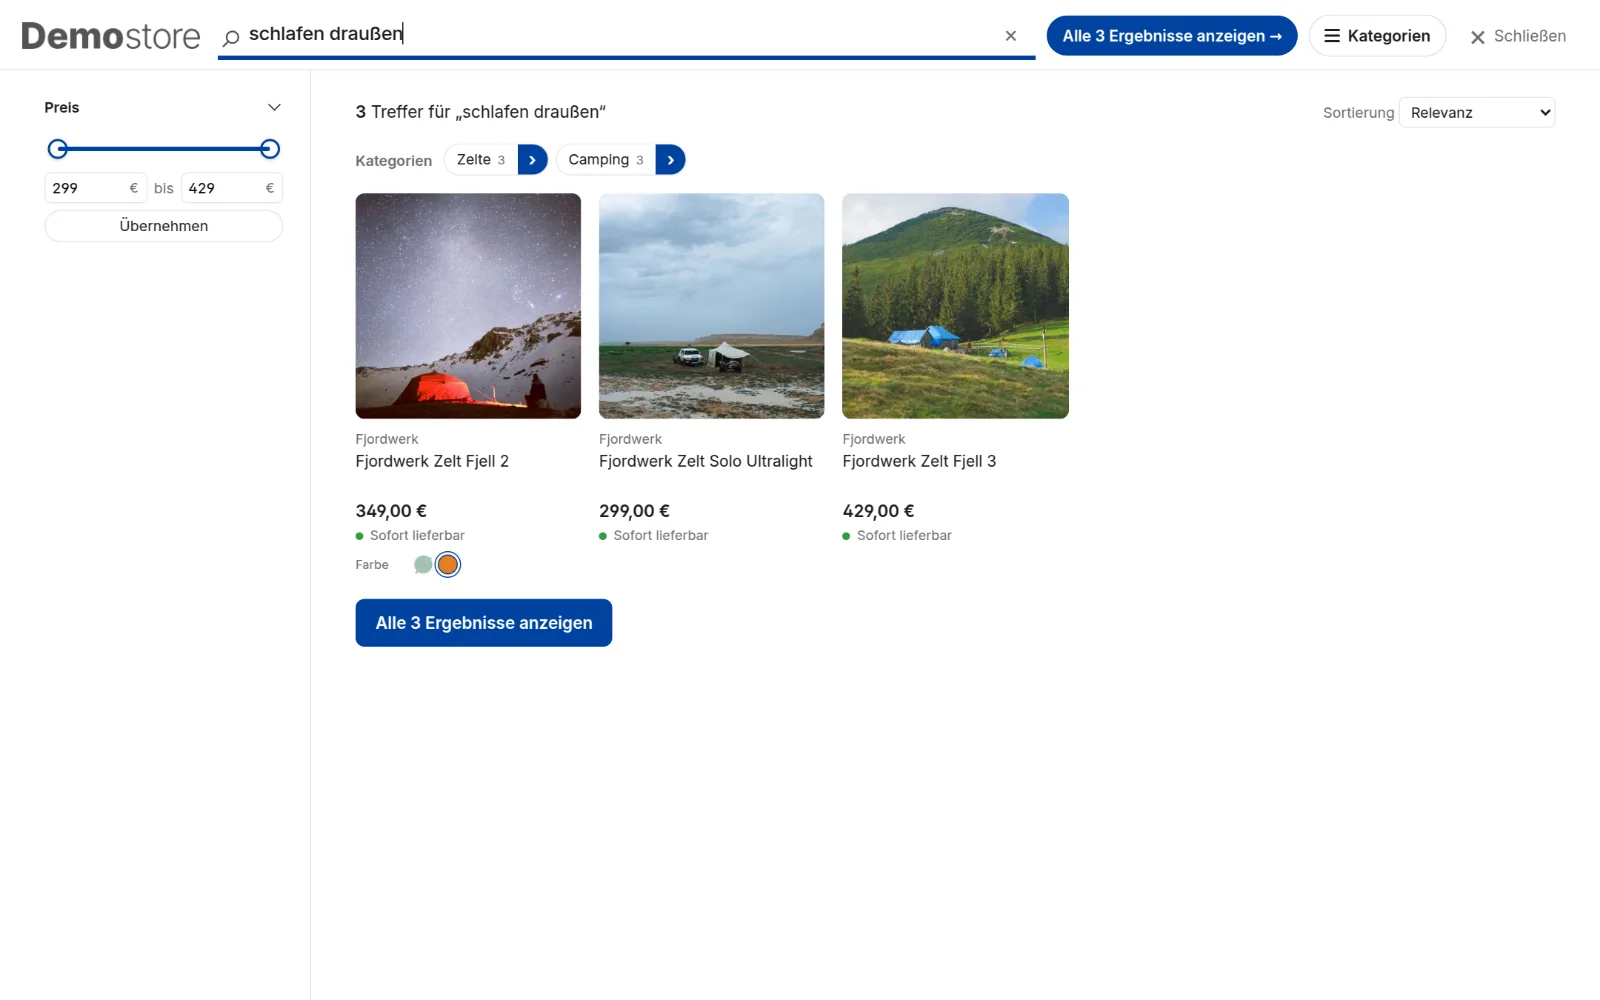Click the minimum price field showing 299
Screen dimensions: 1600x1000
96,188
